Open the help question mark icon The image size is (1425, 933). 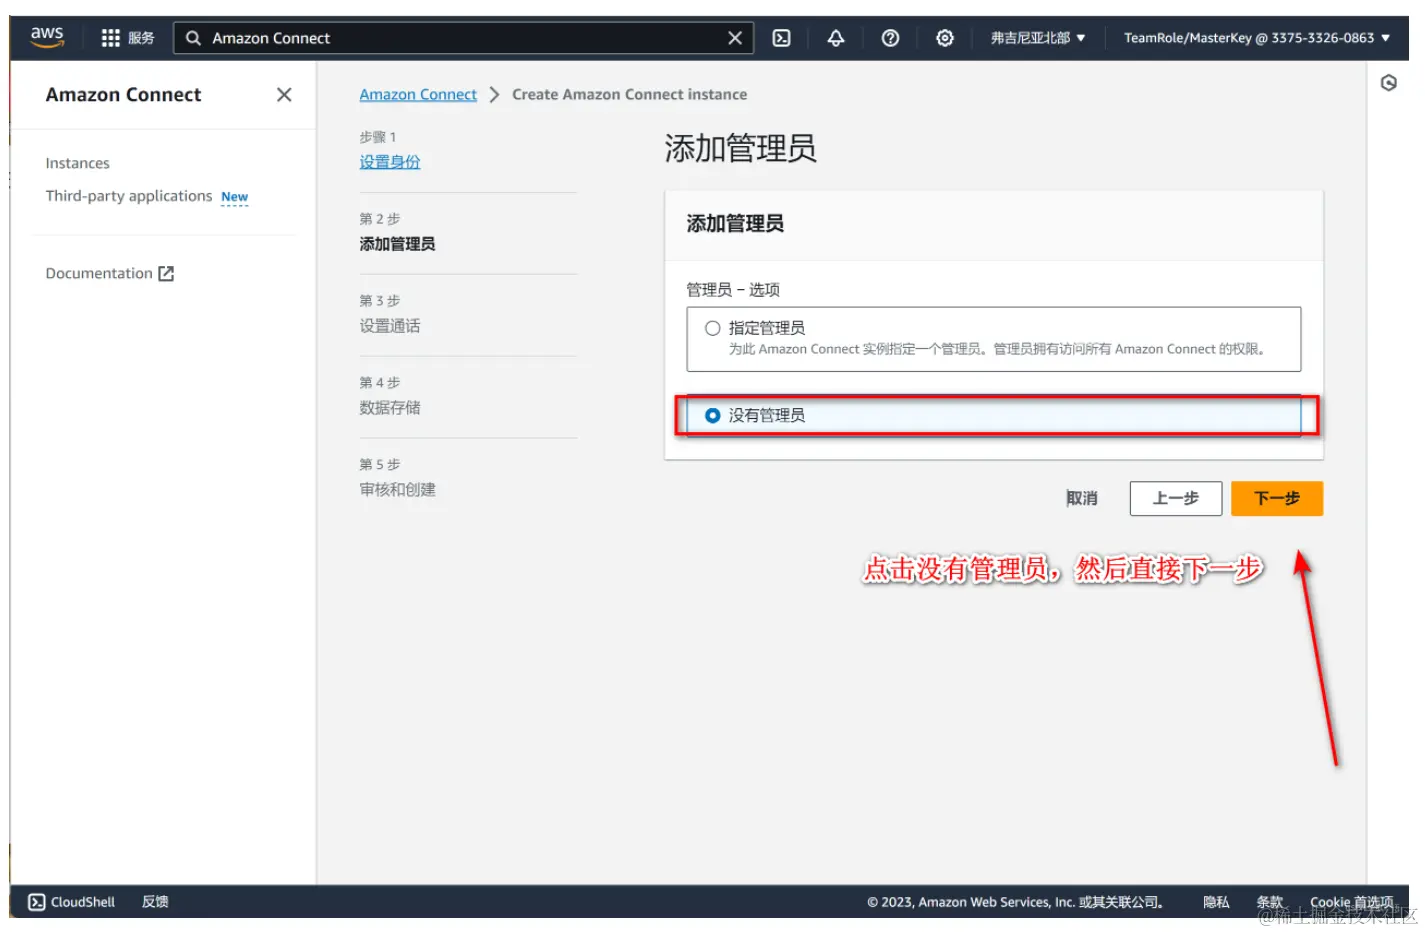pos(890,38)
